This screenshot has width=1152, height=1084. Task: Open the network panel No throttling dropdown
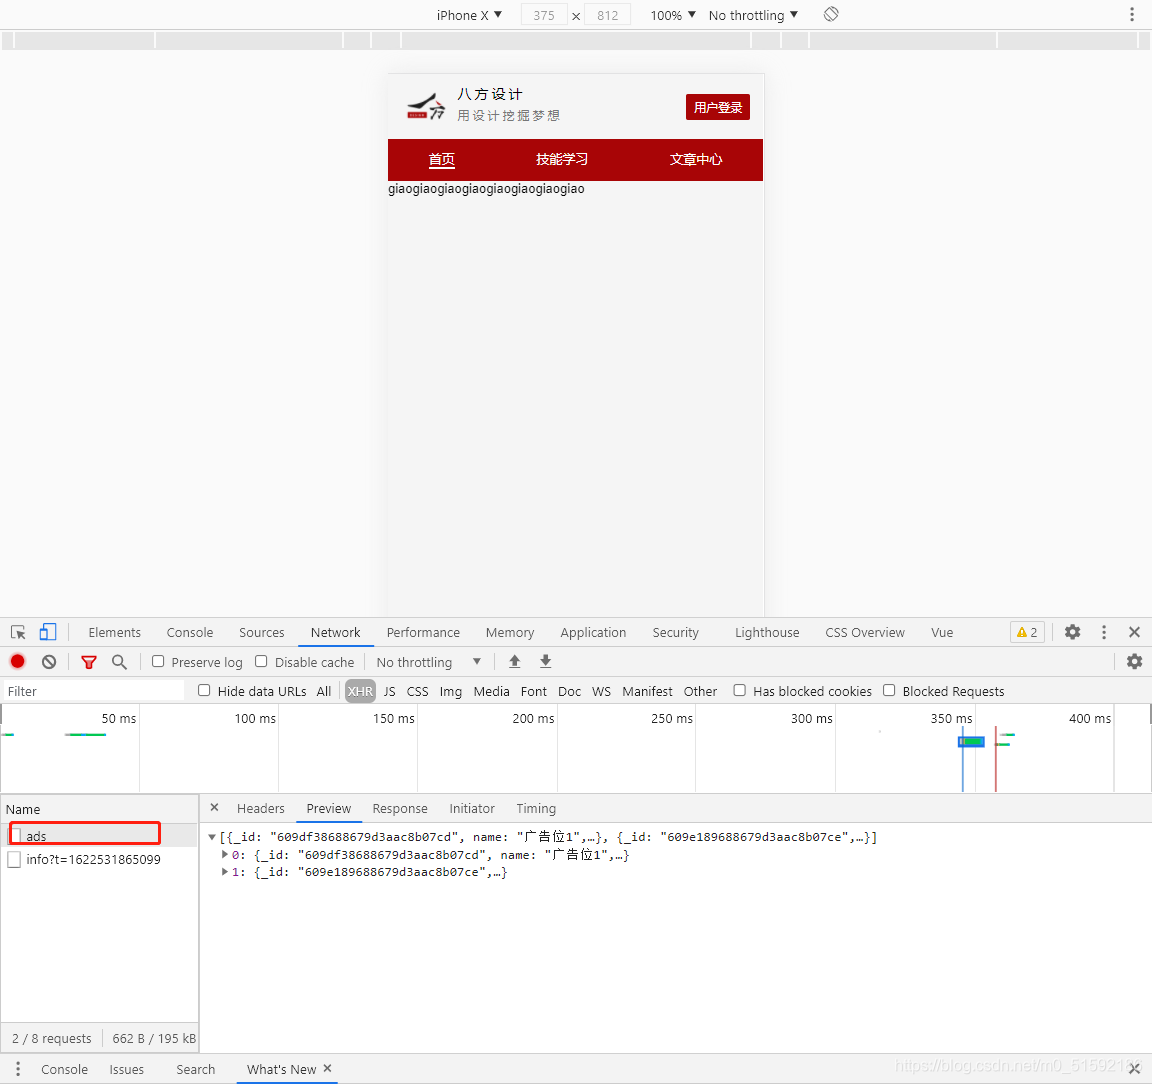pos(428,662)
